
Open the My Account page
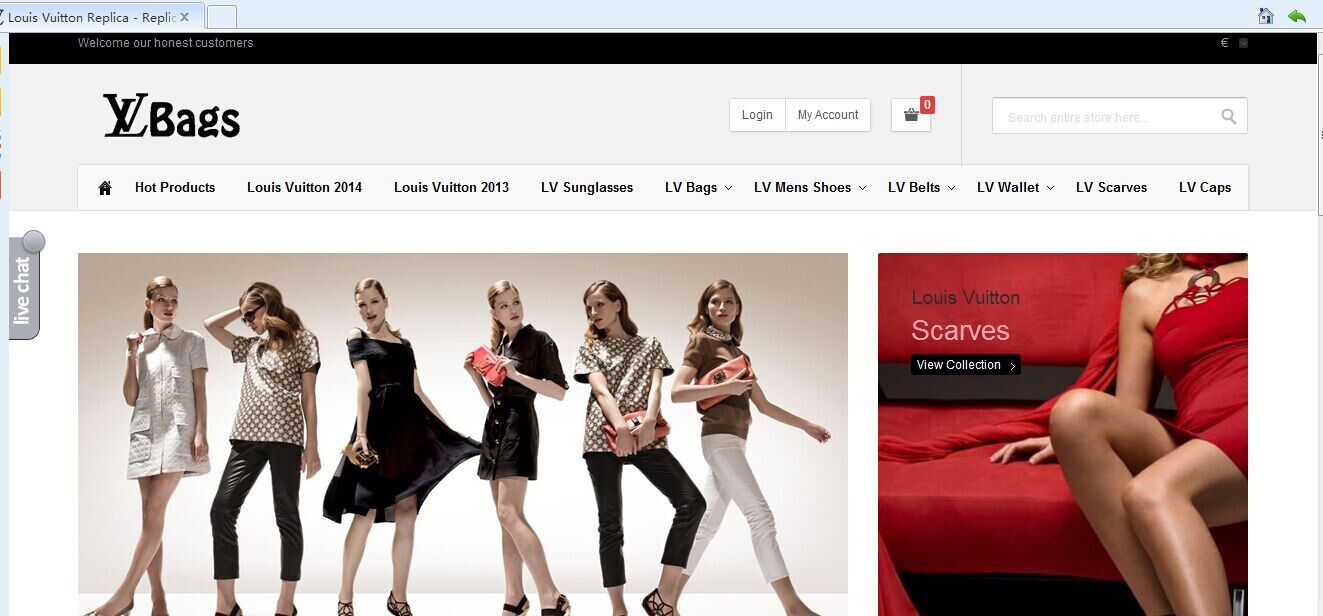pyautogui.click(x=828, y=115)
